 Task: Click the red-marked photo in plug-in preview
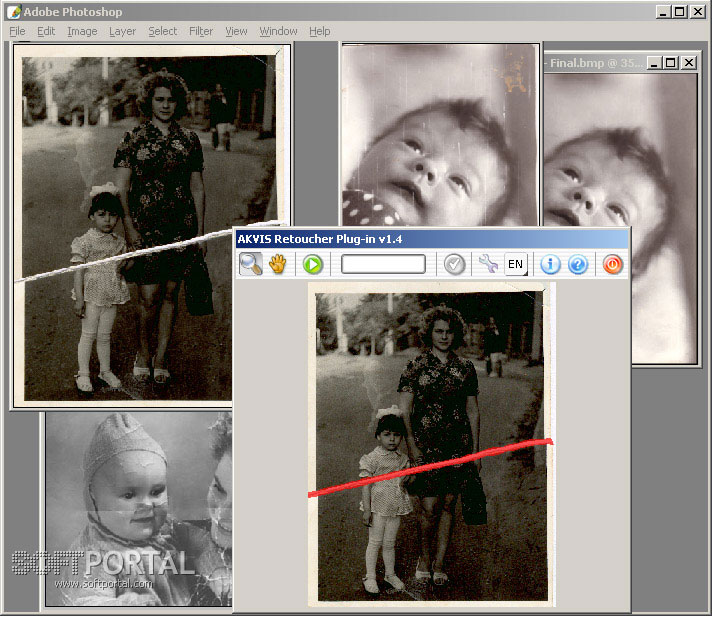coord(431,445)
